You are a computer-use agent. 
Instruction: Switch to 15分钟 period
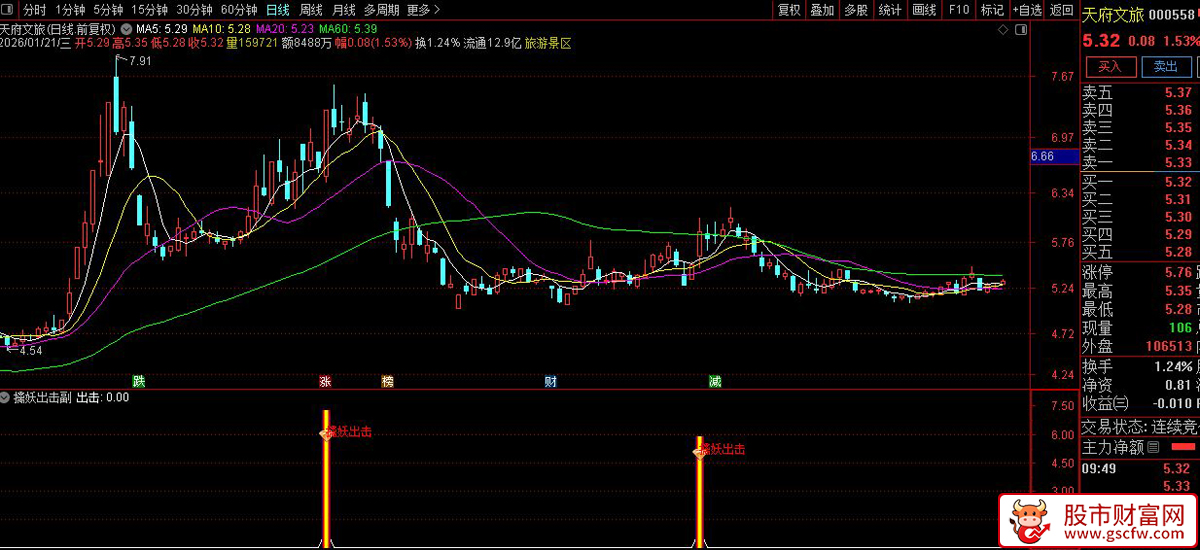[x=149, y=10]
